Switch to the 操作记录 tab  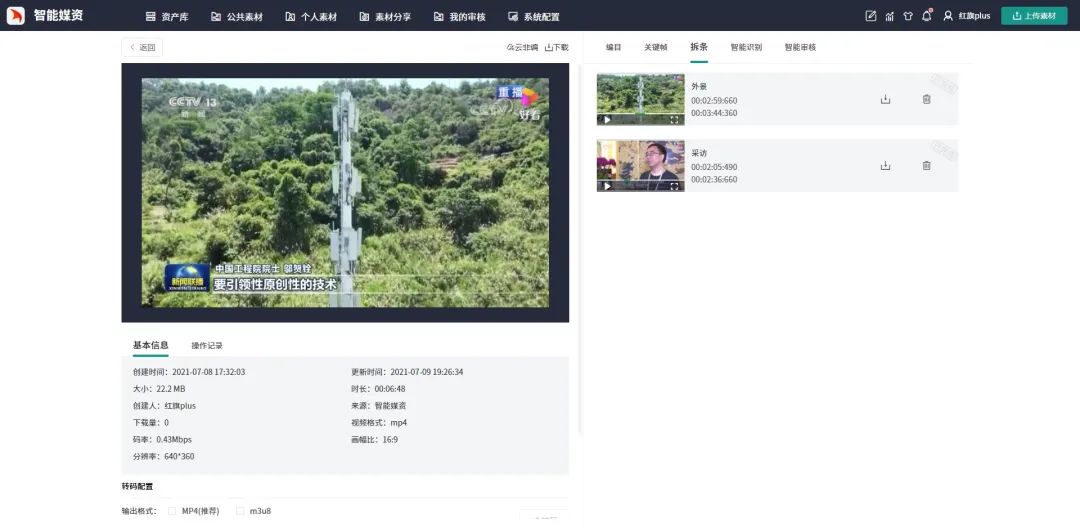pos(207,346)
